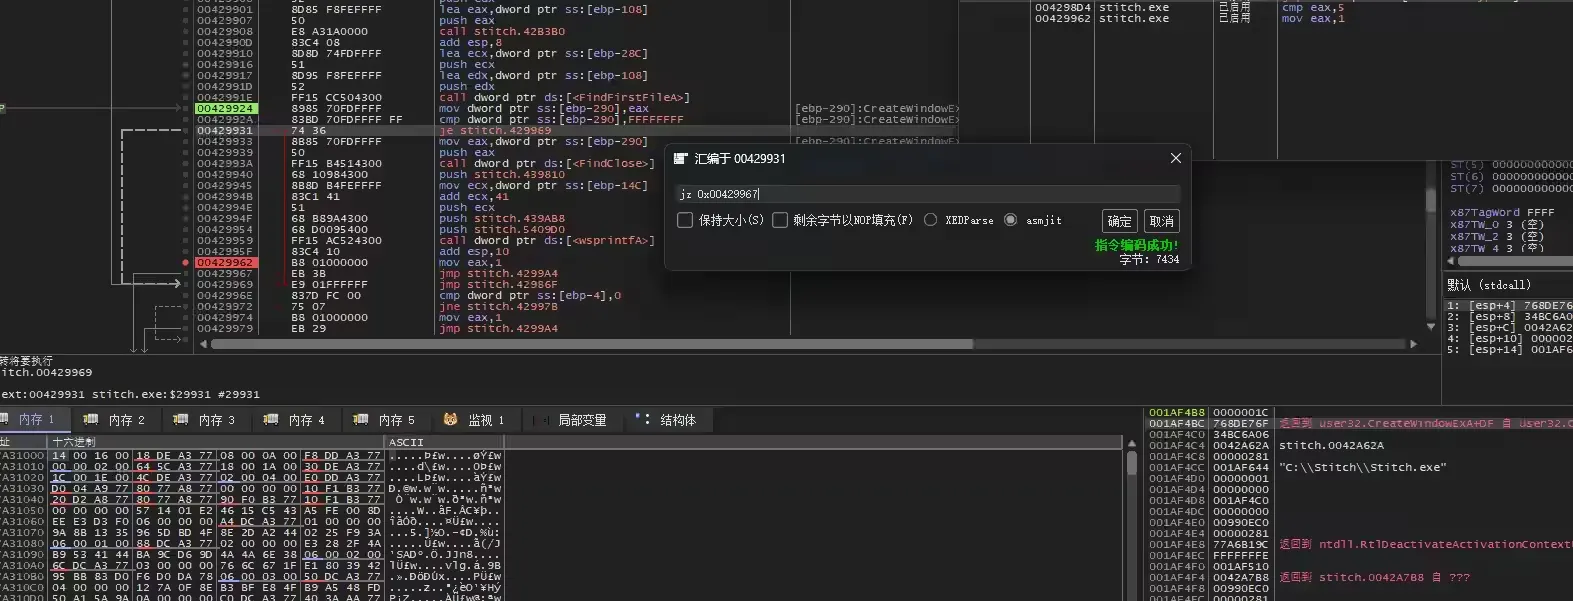This screenshot has height=601, width=1573.
Task: Click the instruction field with jz 0x00429967
Action: (927, 194)
